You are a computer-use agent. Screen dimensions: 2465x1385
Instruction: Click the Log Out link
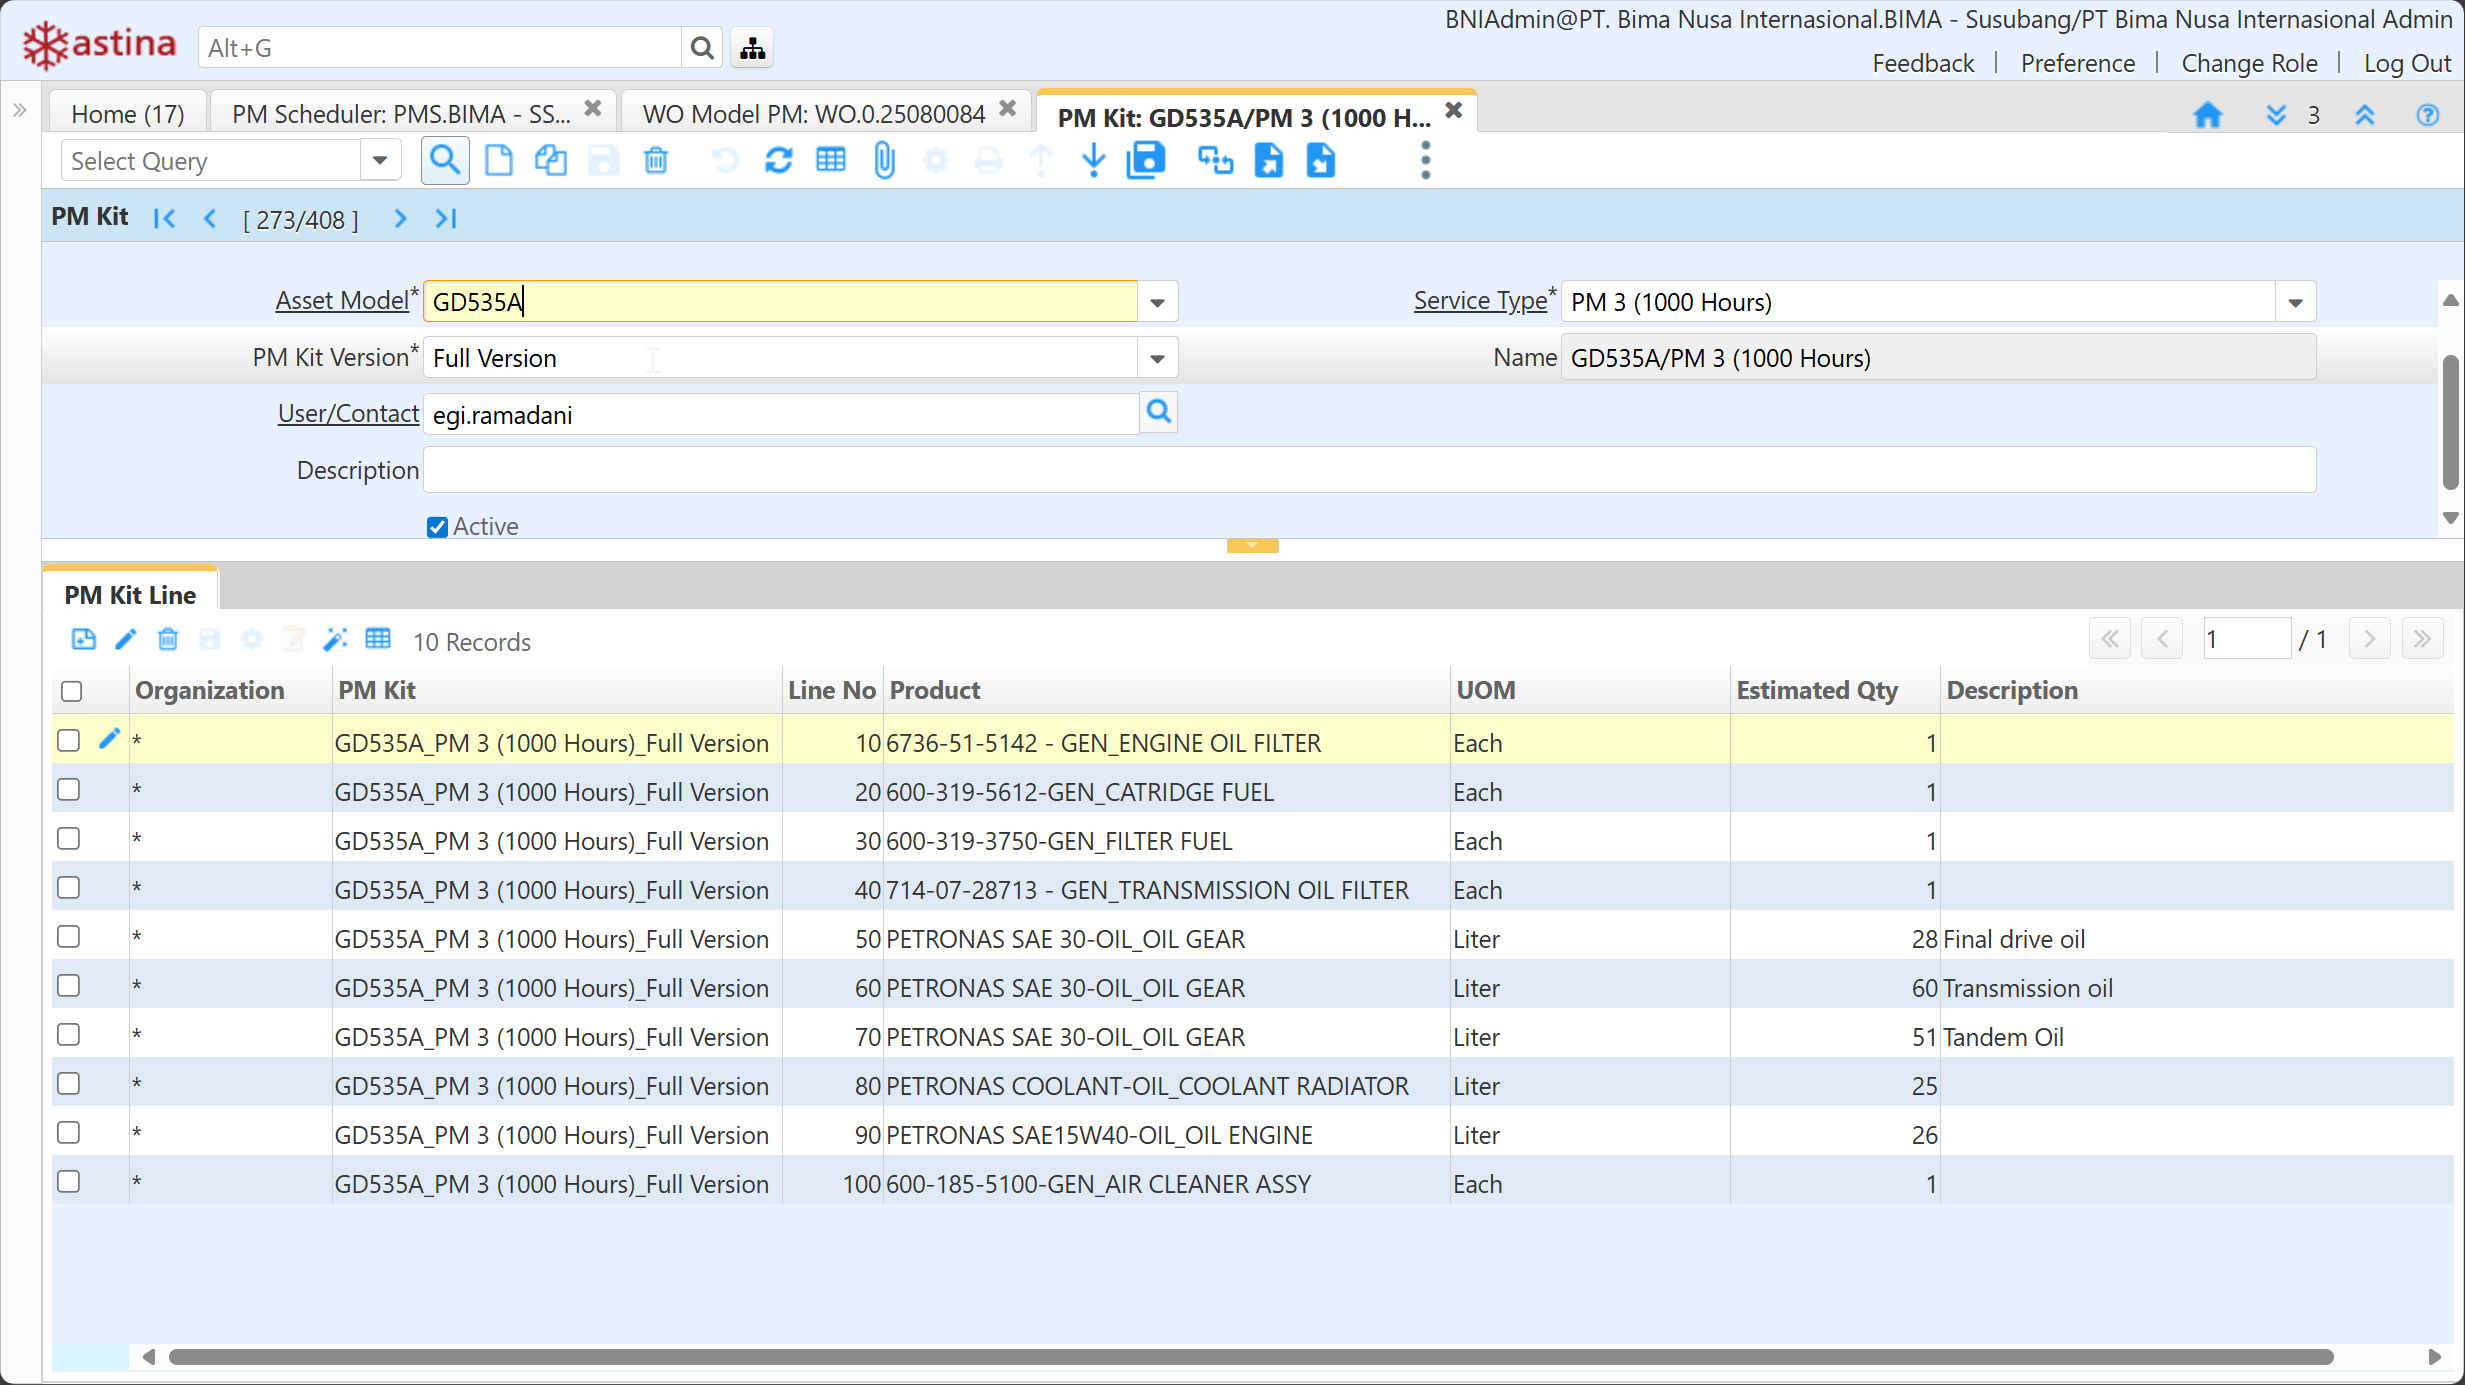pos(2406,63)
